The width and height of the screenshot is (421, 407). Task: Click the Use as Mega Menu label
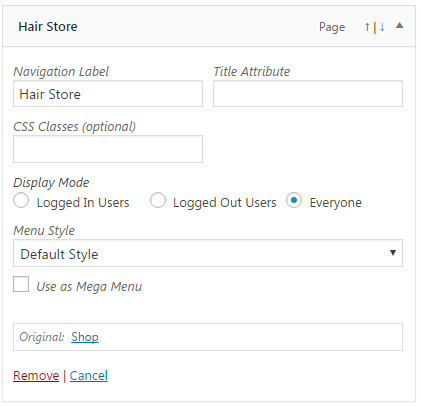coord(89,287)
